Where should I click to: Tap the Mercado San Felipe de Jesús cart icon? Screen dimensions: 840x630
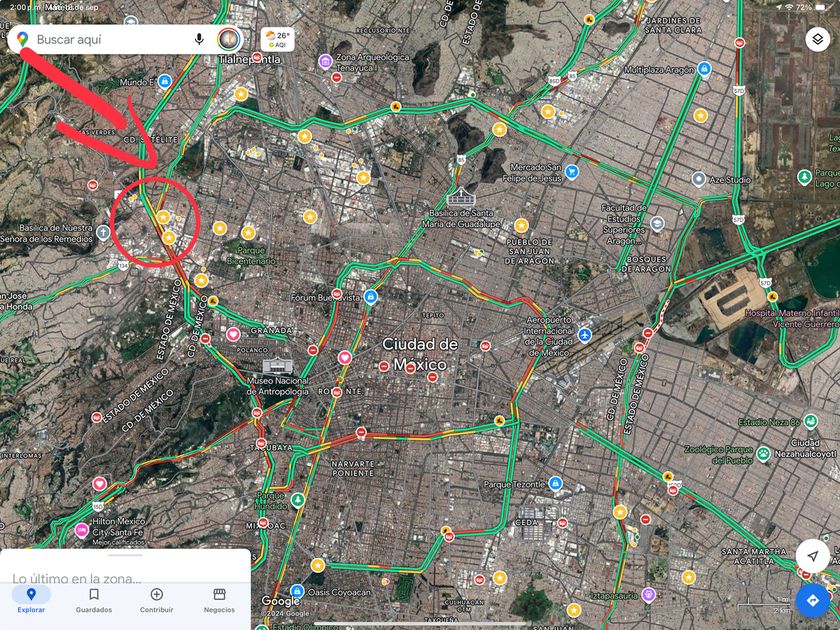click(x=572, y=171)
